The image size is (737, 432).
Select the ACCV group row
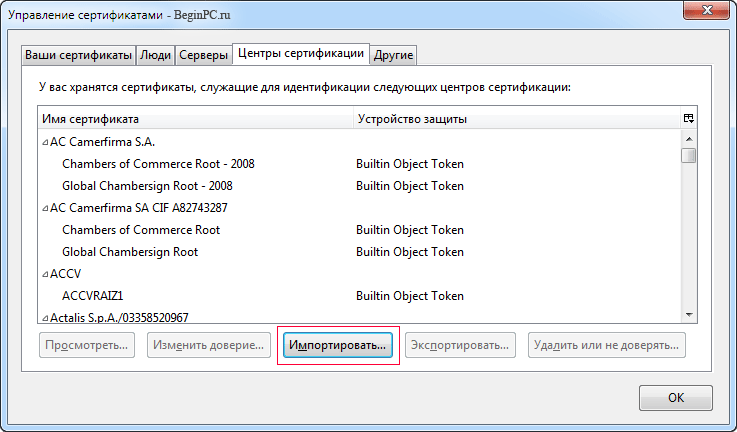pos(360,274)
